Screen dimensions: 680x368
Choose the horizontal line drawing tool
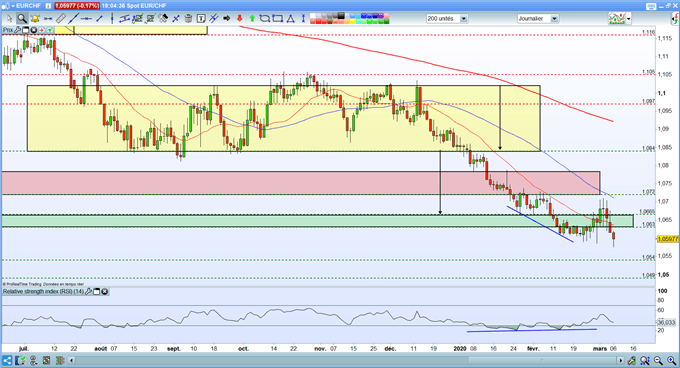[86, 19]
